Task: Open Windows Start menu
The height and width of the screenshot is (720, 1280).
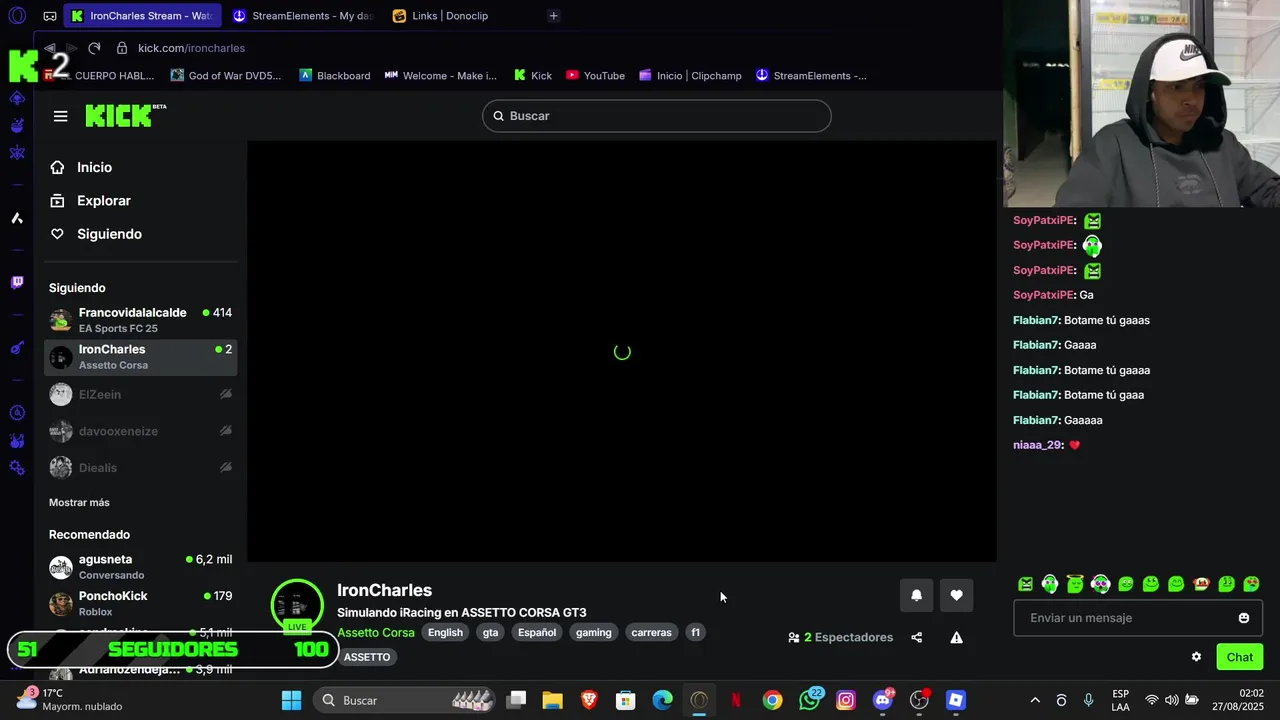Action: pos(291,700)
